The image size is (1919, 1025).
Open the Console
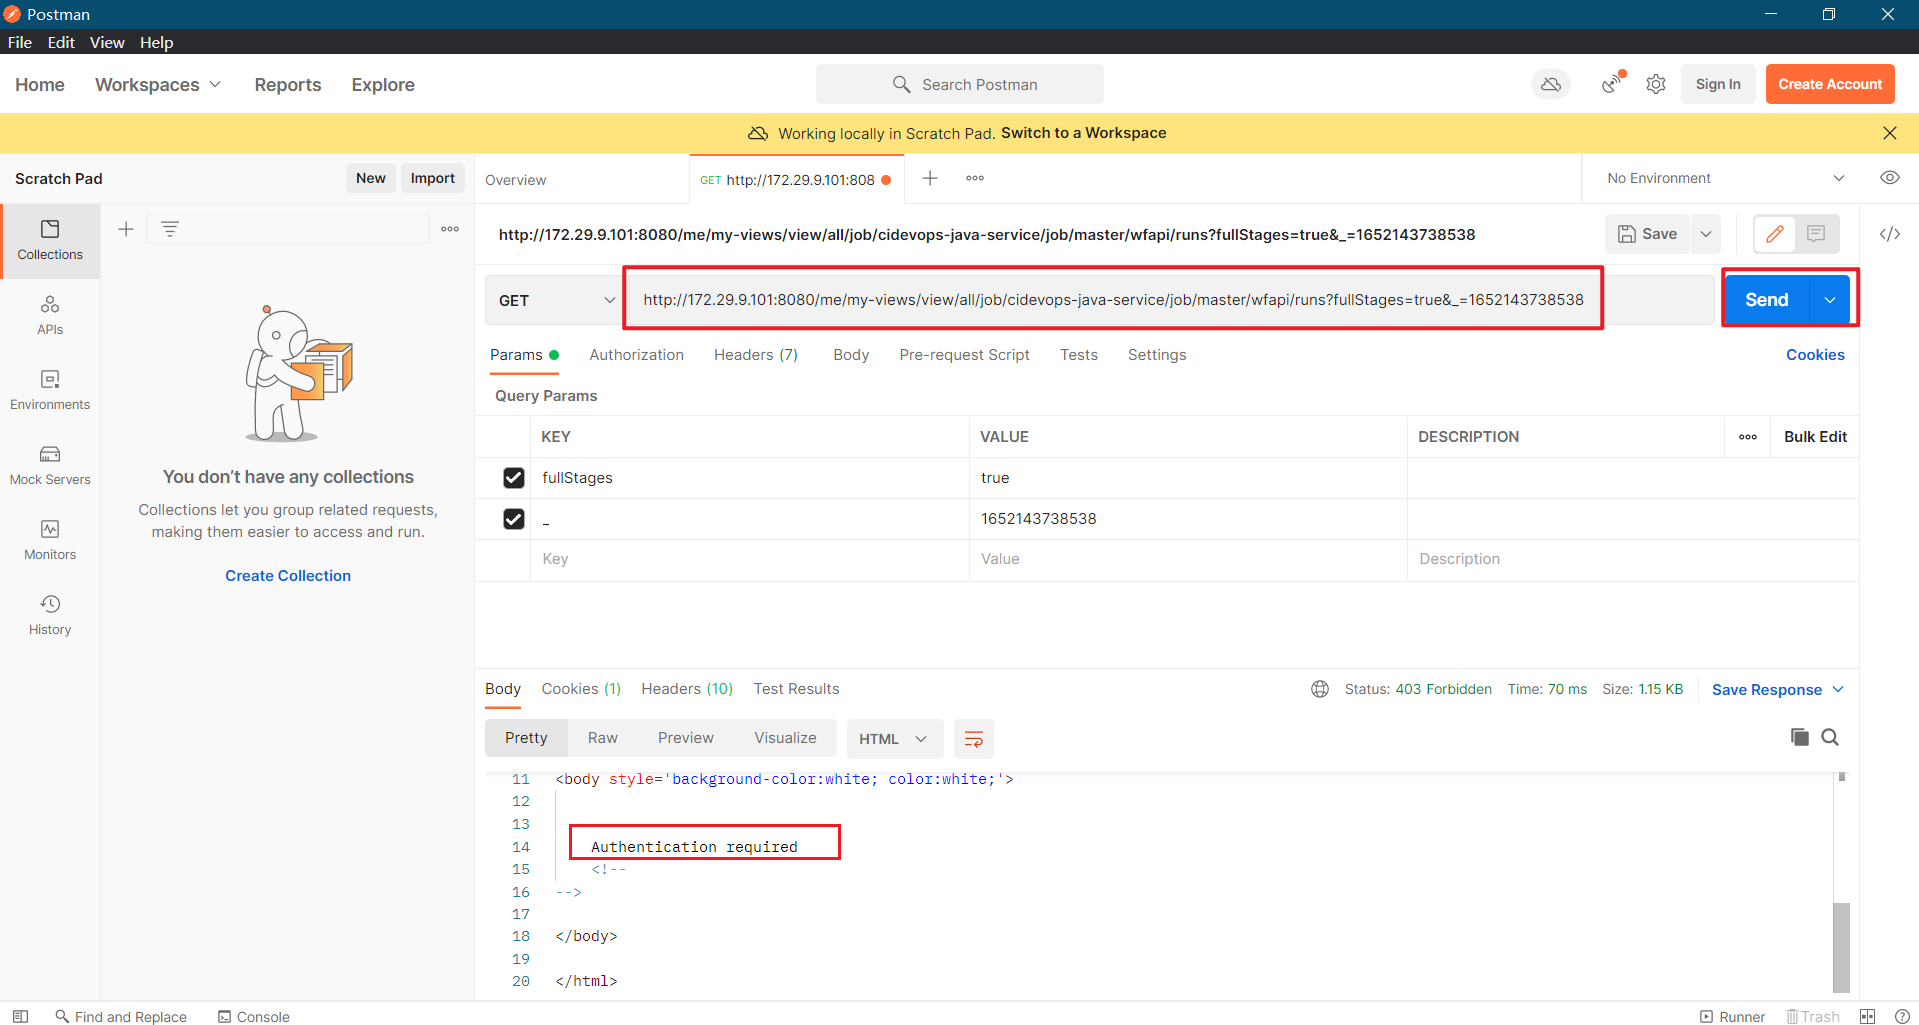[x=254, y=1016]
